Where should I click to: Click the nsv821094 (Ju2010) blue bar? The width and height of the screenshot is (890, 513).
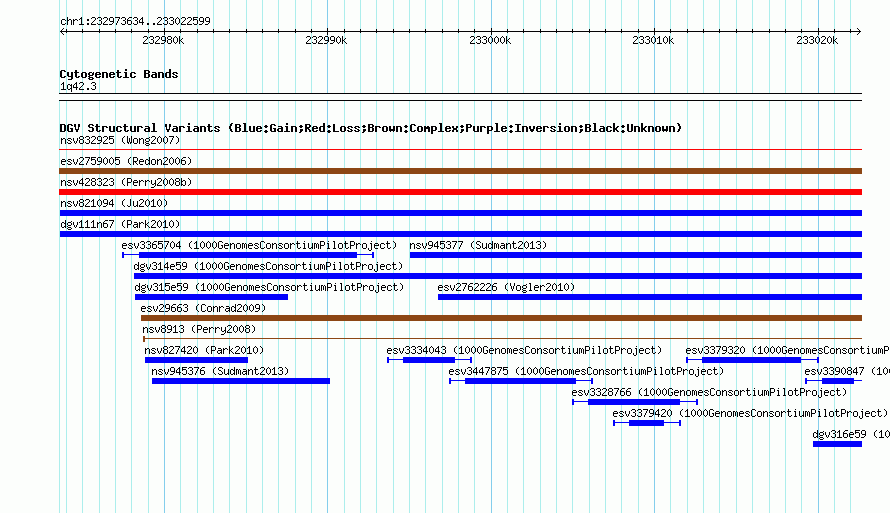coord(460,213)
